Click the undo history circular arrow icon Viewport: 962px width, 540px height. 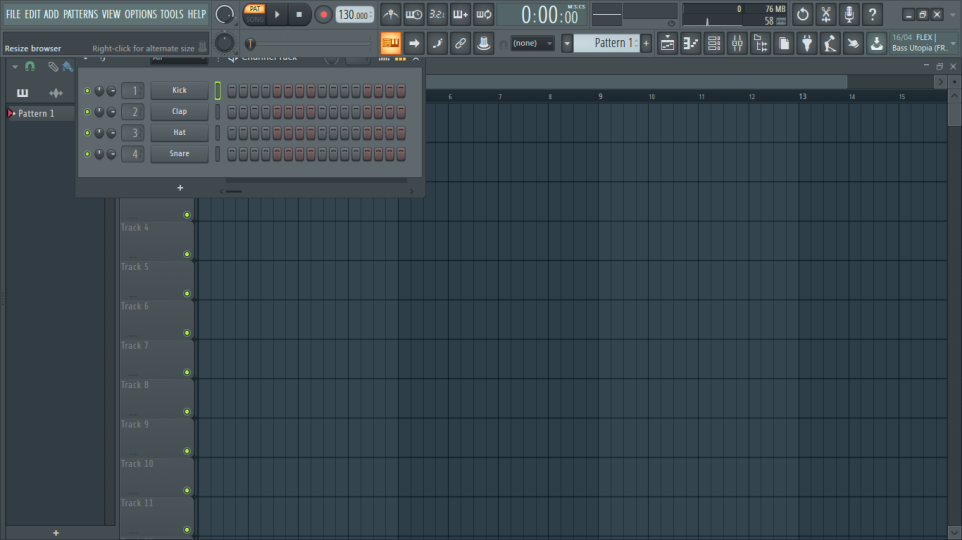point(802,14)
